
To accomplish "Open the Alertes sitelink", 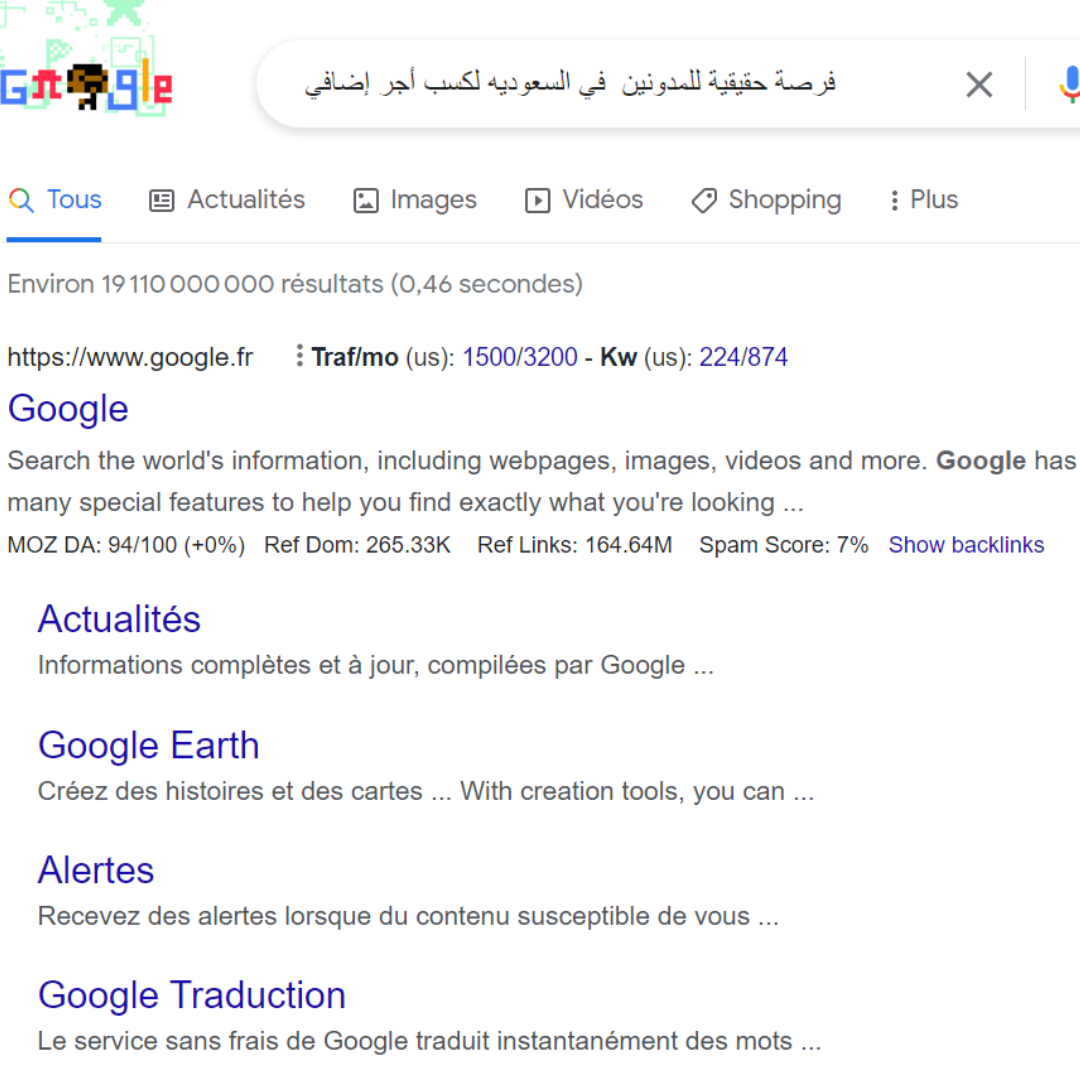I will click(96, 870).
